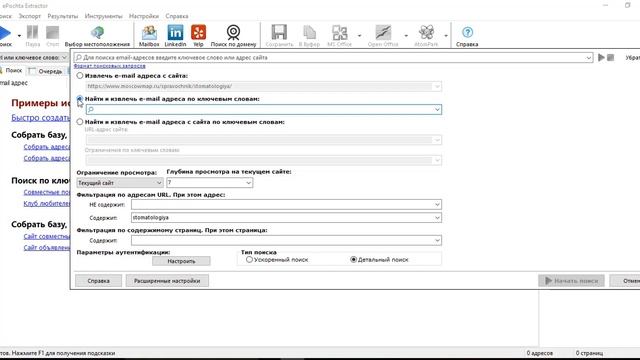This screenshot has height=360, width=640.
Task: Open the Open Office dropdown arrow
Action: [406, 36]
